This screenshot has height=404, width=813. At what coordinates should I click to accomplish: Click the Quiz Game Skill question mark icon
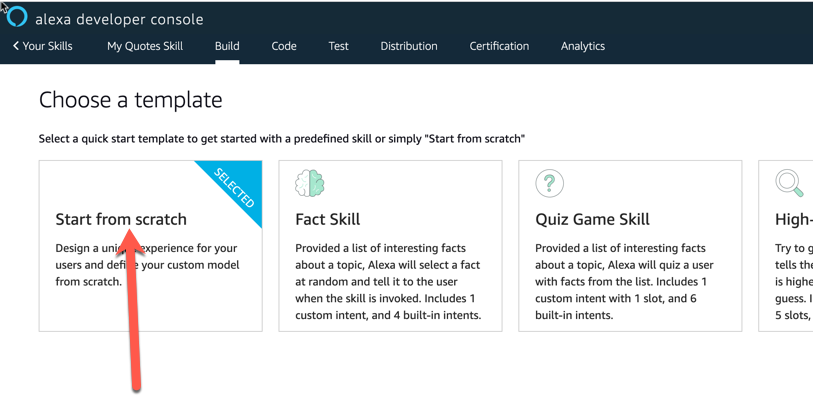point(550,184)
